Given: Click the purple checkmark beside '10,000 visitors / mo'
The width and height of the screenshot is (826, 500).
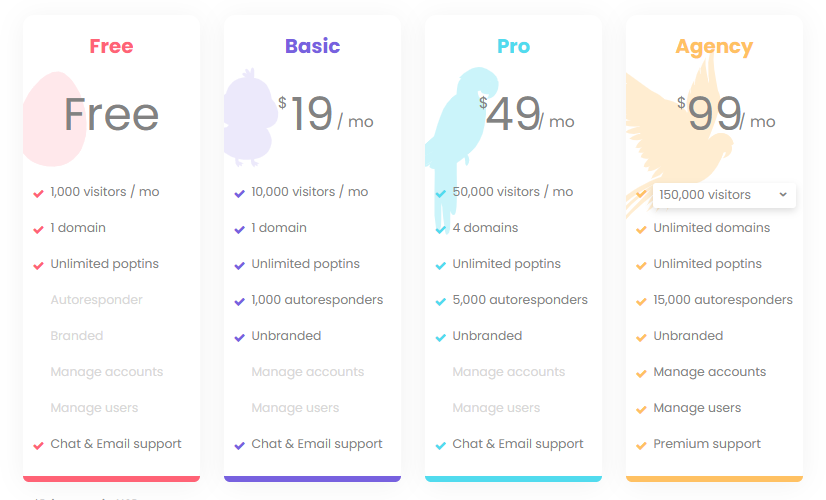Looking at the screenshot, I should point(239,193).
